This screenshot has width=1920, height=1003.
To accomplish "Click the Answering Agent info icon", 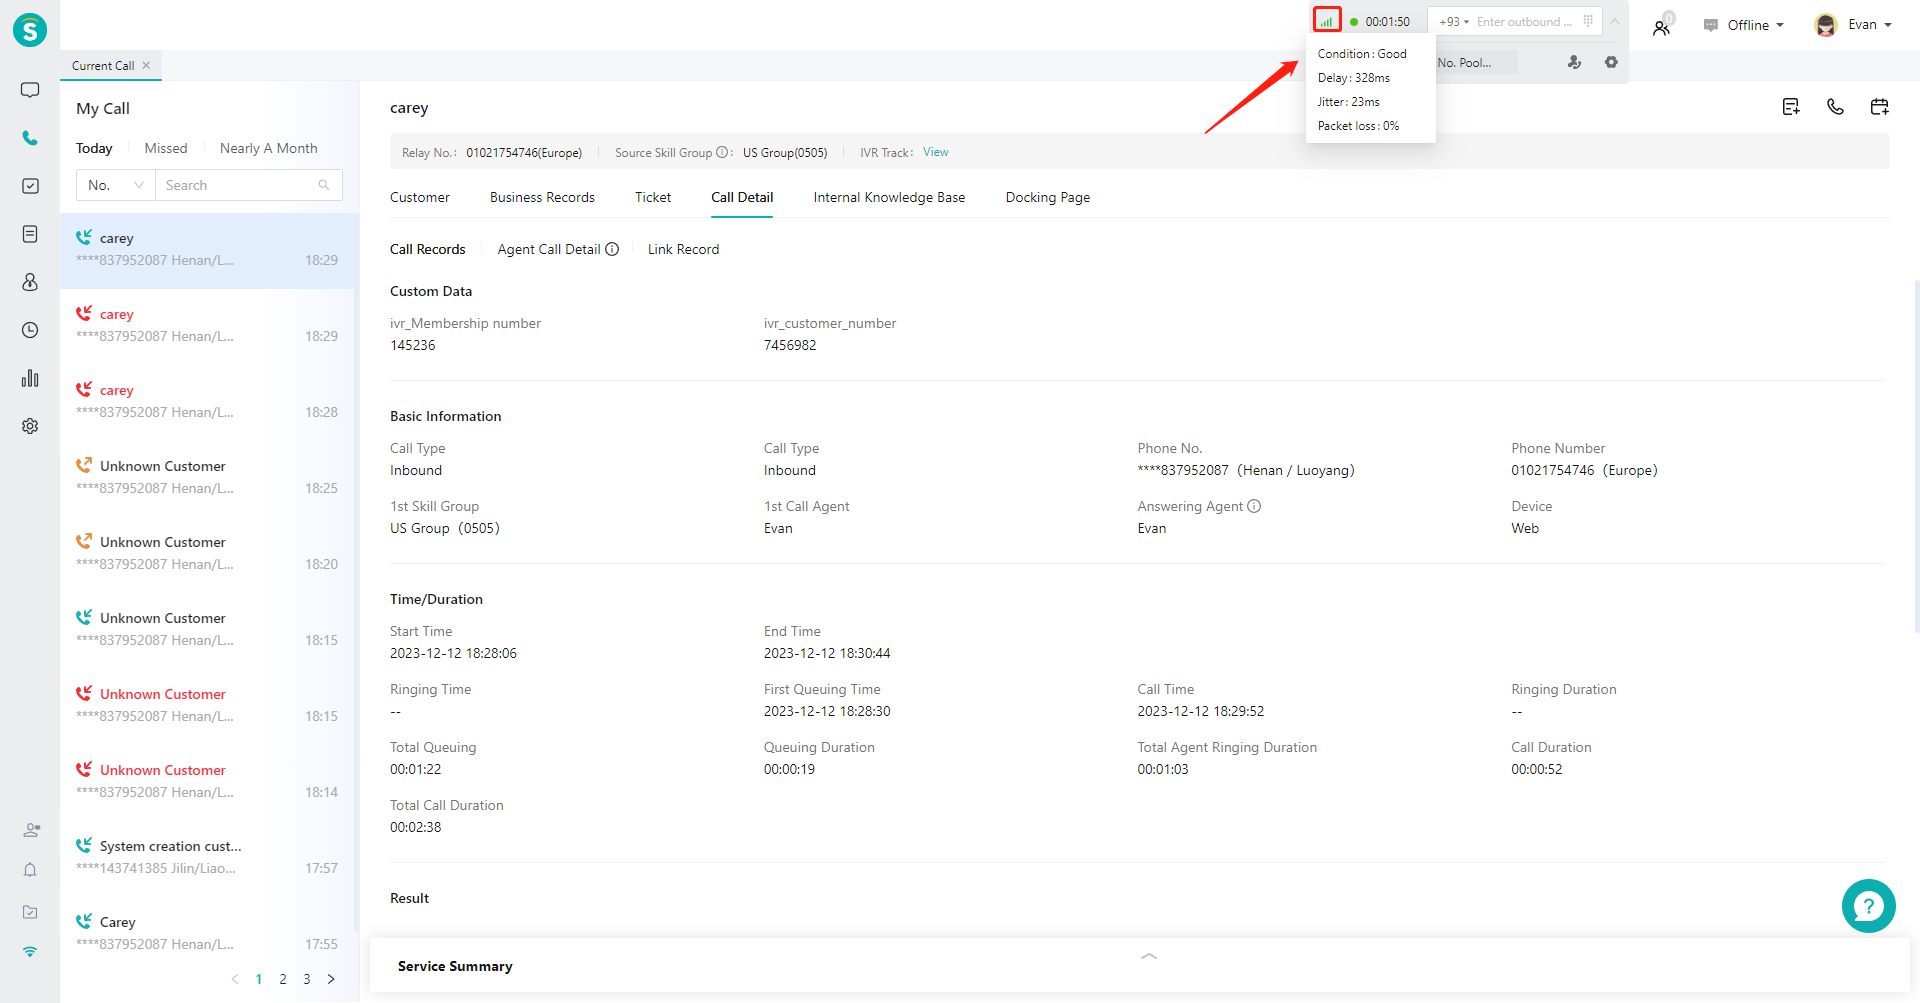I will click(x=1254, y=506).
